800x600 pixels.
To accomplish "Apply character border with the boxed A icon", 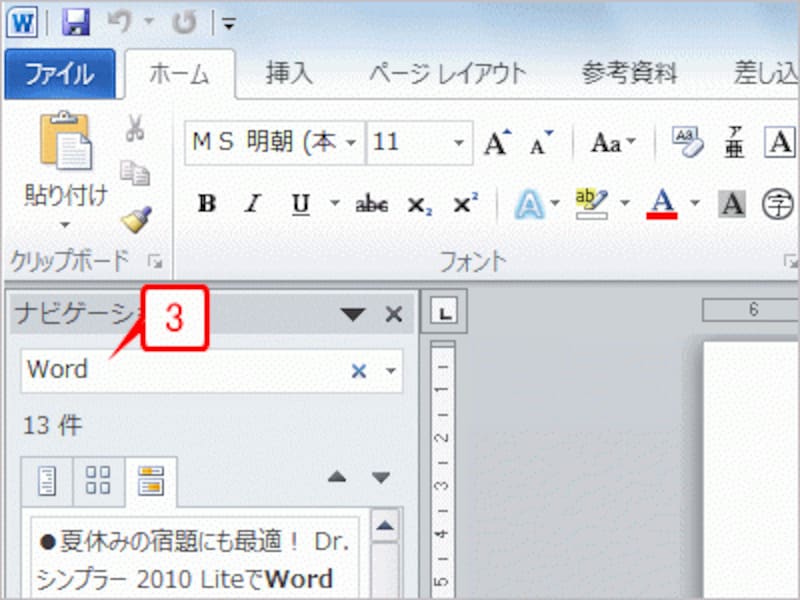I will click(779, 142).
